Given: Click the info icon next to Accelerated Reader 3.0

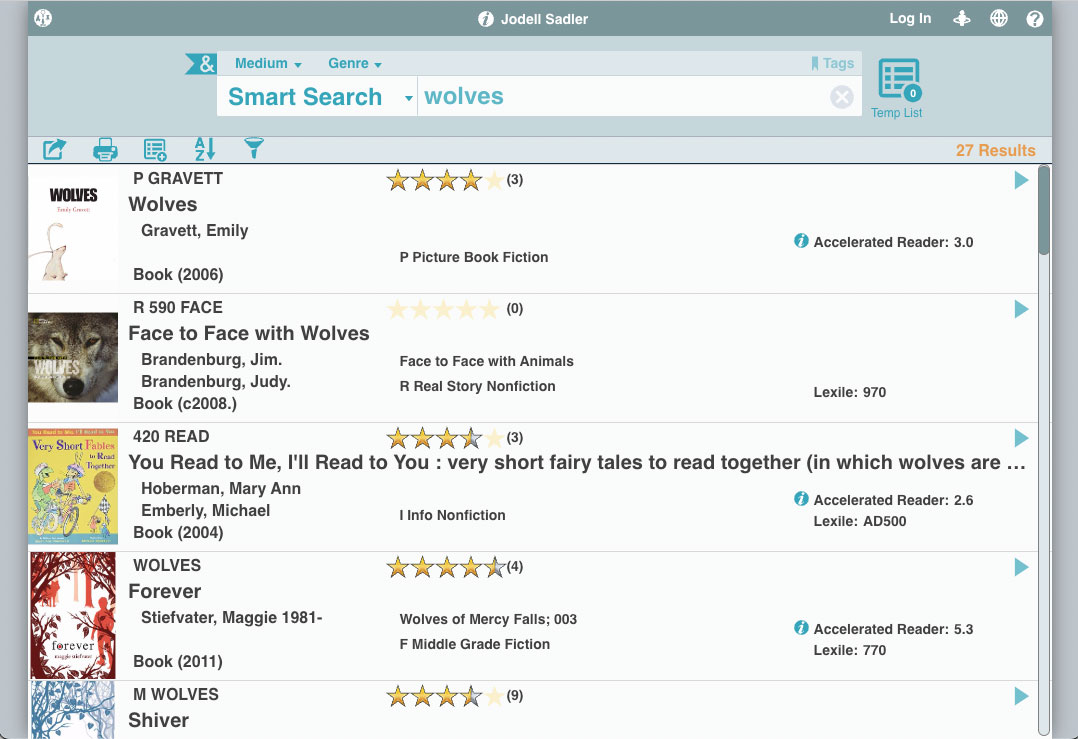Looking at the screenshot, I should pos(801,241).
